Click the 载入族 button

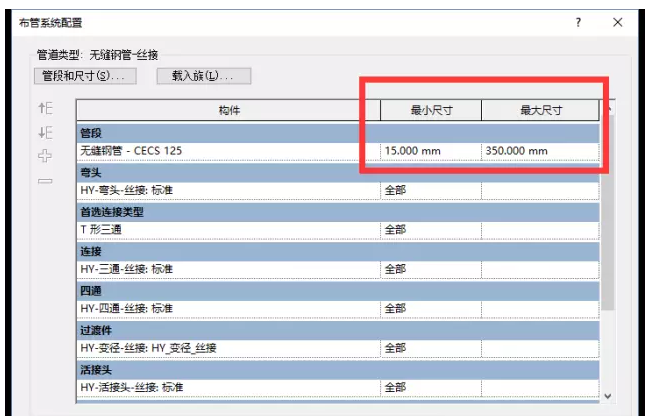pyautogui.click(x=203, y=76)
